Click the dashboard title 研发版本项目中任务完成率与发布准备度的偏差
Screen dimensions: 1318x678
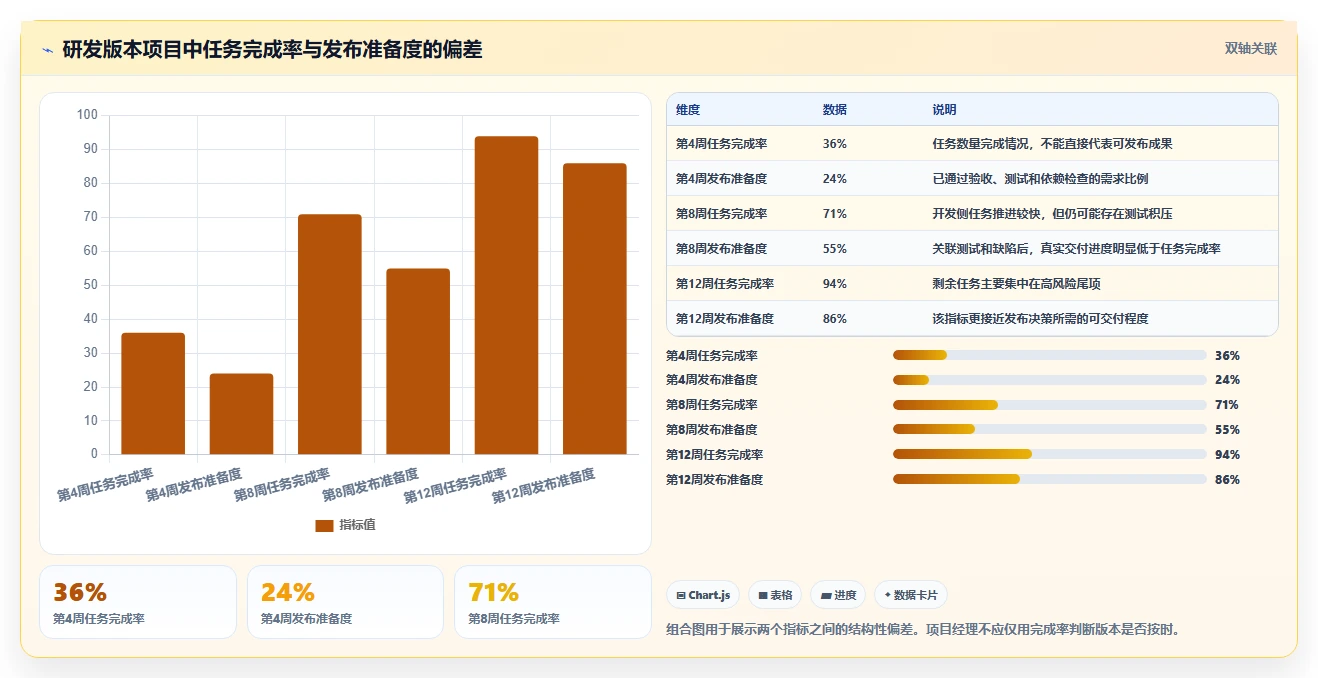click(x=272, y=50)
